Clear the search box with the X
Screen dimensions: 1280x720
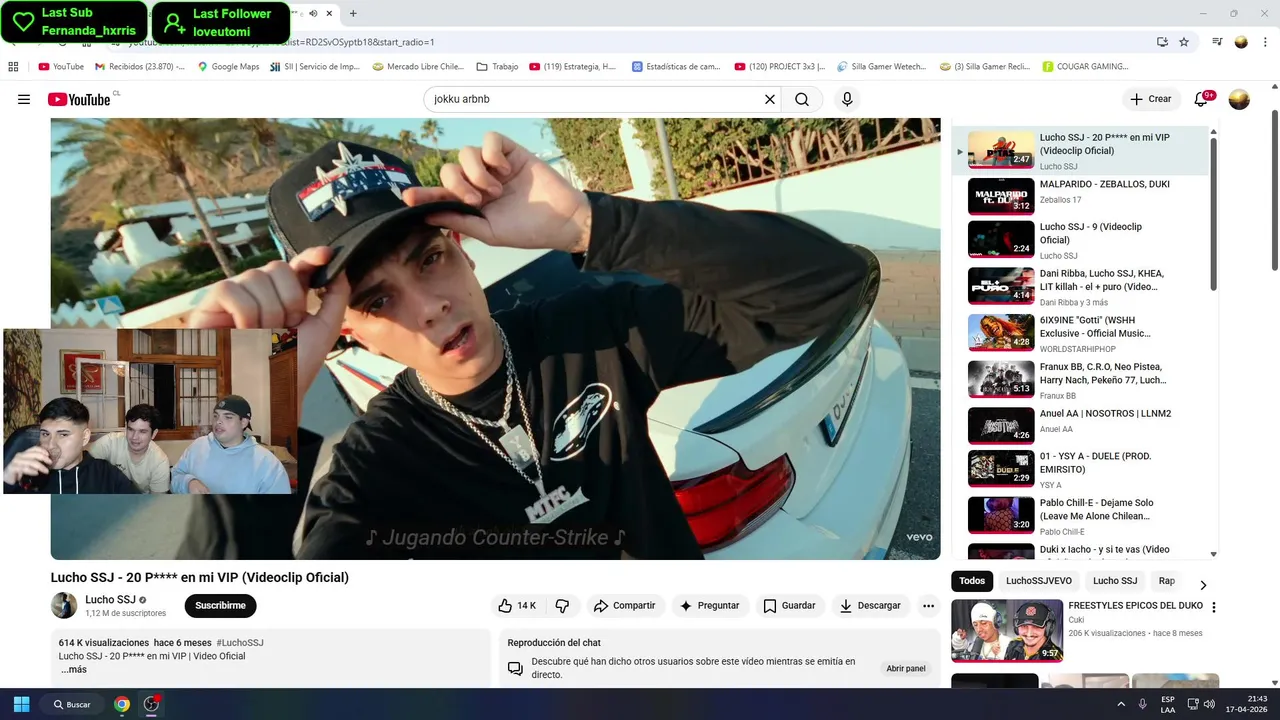point(770,99)
